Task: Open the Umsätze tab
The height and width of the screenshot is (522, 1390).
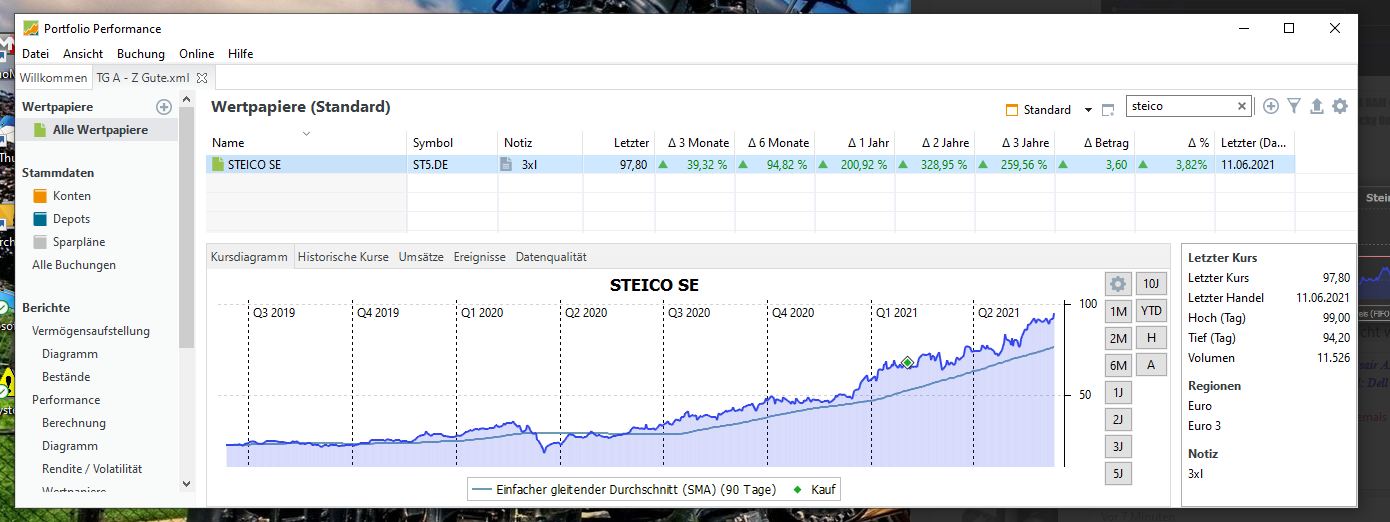Action: click(421, 257)
